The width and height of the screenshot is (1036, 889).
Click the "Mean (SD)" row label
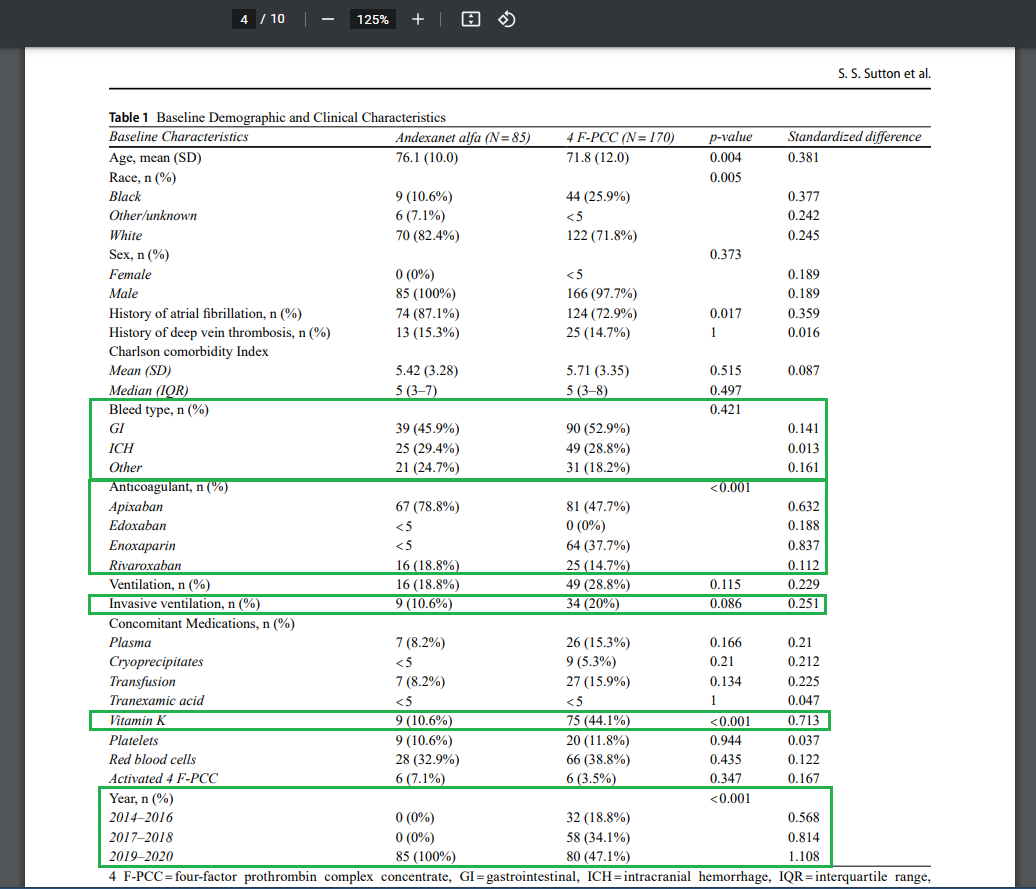pos(140,371)
